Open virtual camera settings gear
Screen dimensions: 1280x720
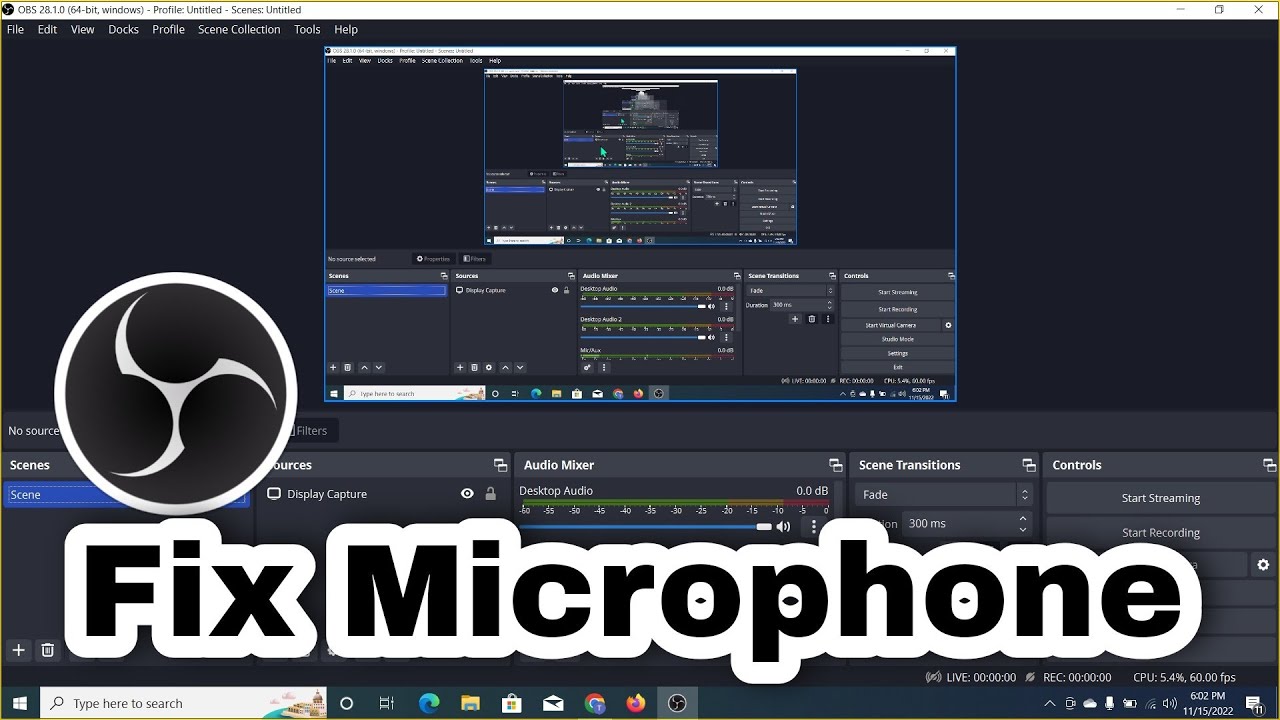(x=1263, y=565)
